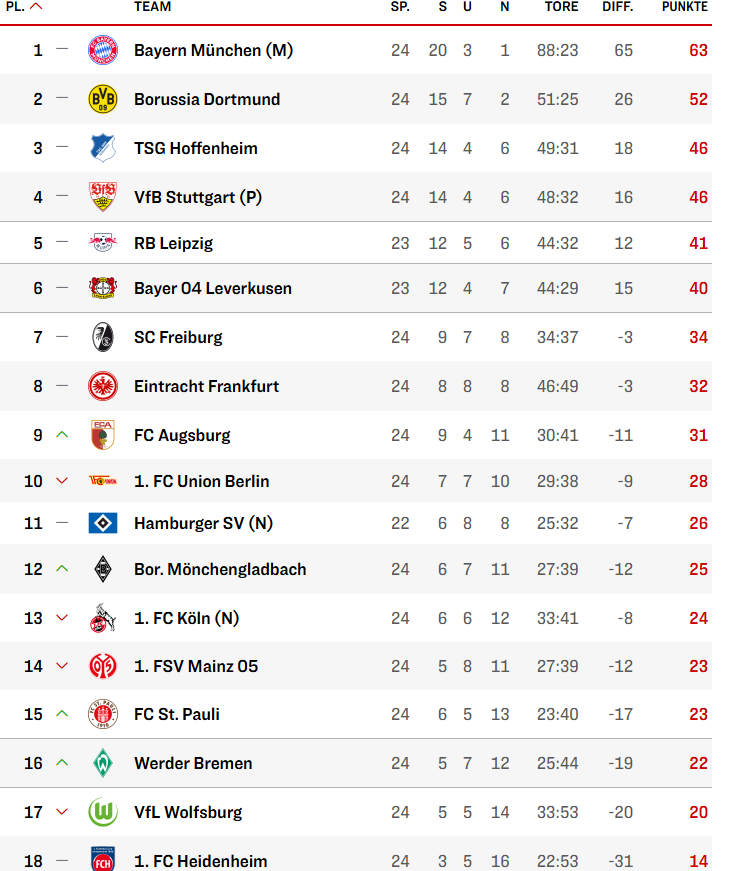
Task: Open the 1. FC Union Berlin link
Action: [x=201, y=481]
